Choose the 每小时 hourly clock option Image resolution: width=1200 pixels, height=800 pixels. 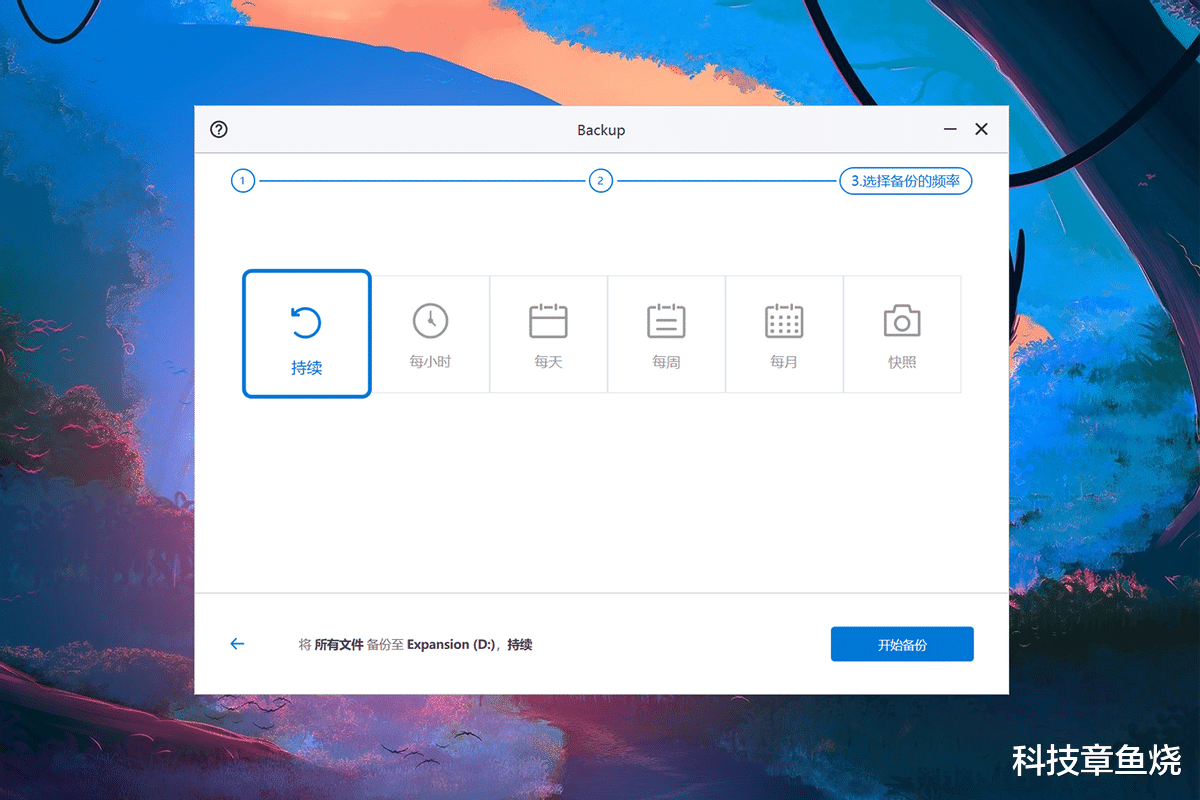431,334
